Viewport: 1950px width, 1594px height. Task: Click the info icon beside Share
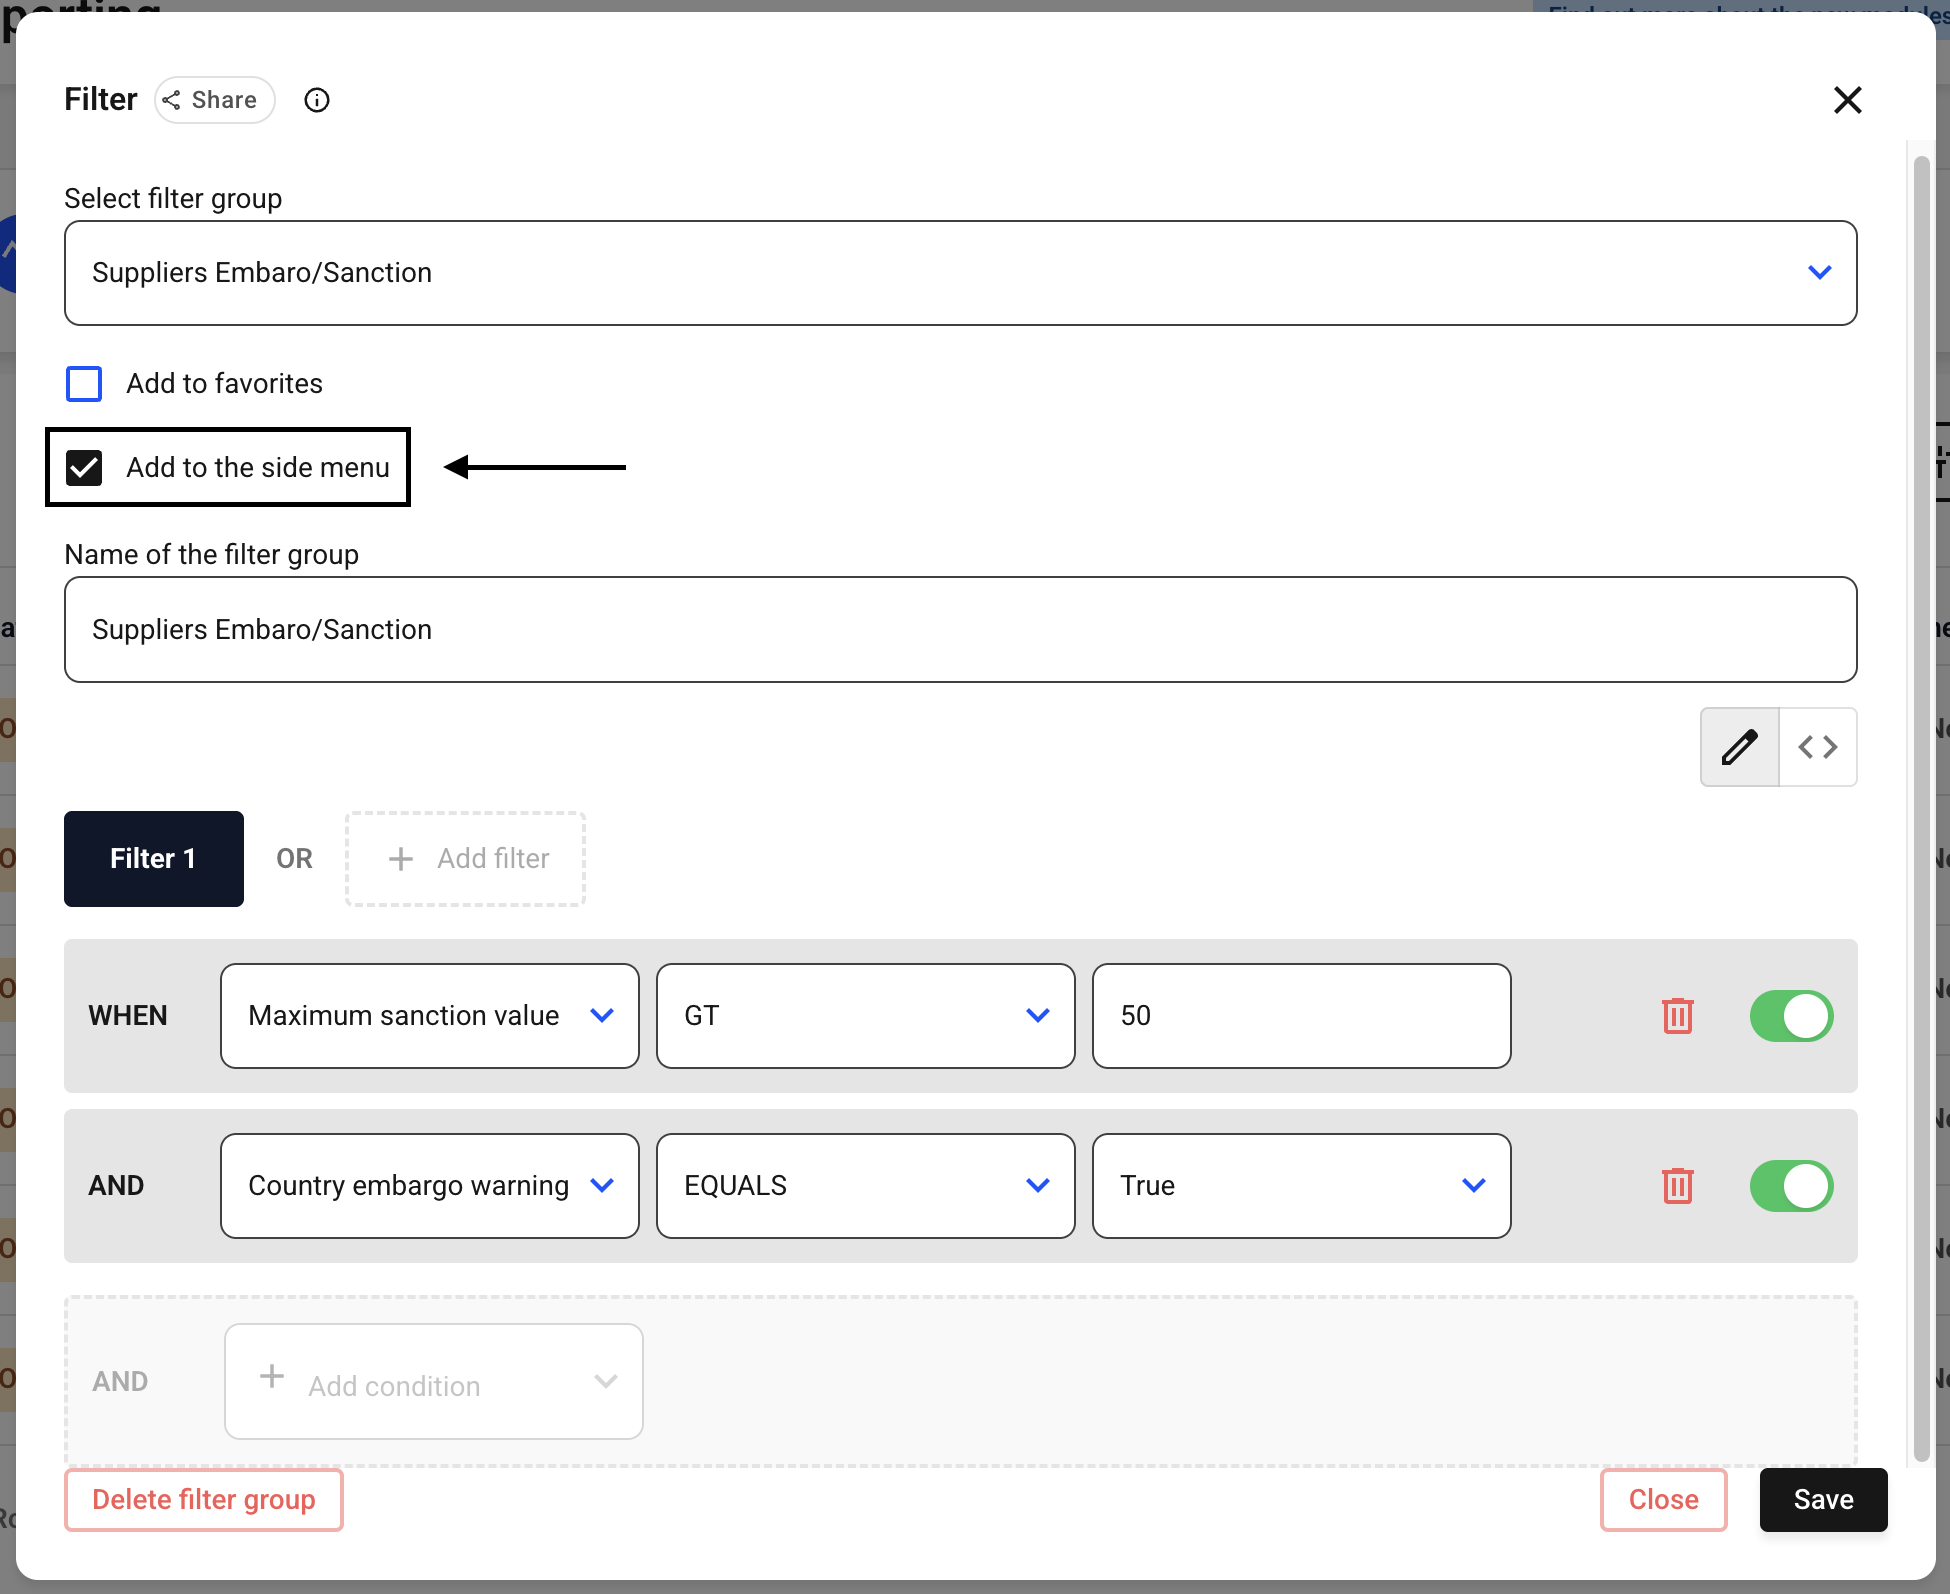tap(317, 100)
